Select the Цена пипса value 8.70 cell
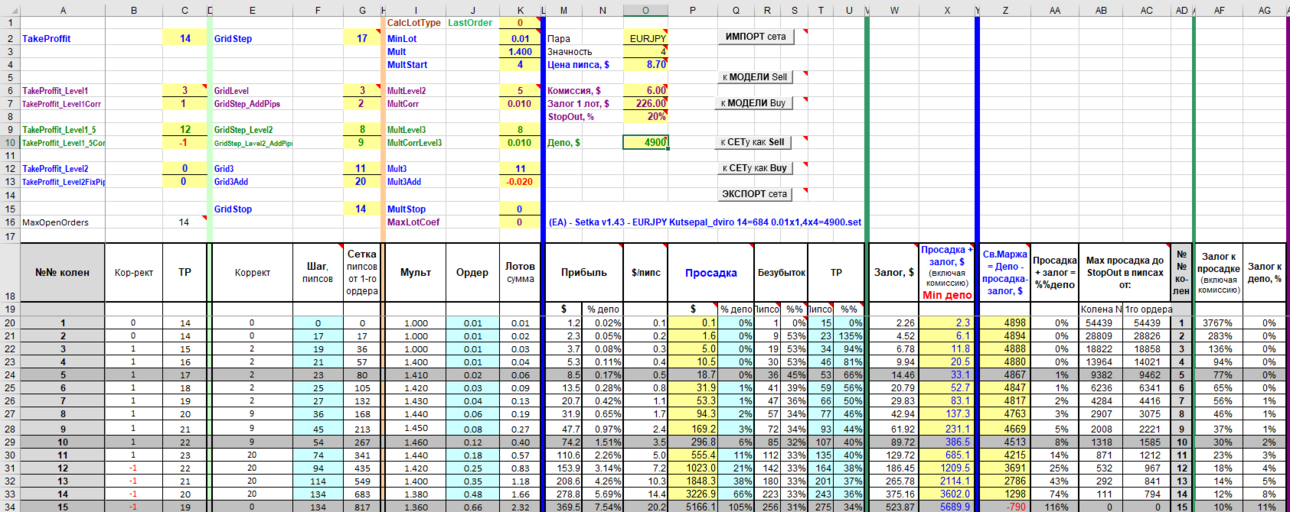Viewport: 1290px width, 512px height. [645, 64]
